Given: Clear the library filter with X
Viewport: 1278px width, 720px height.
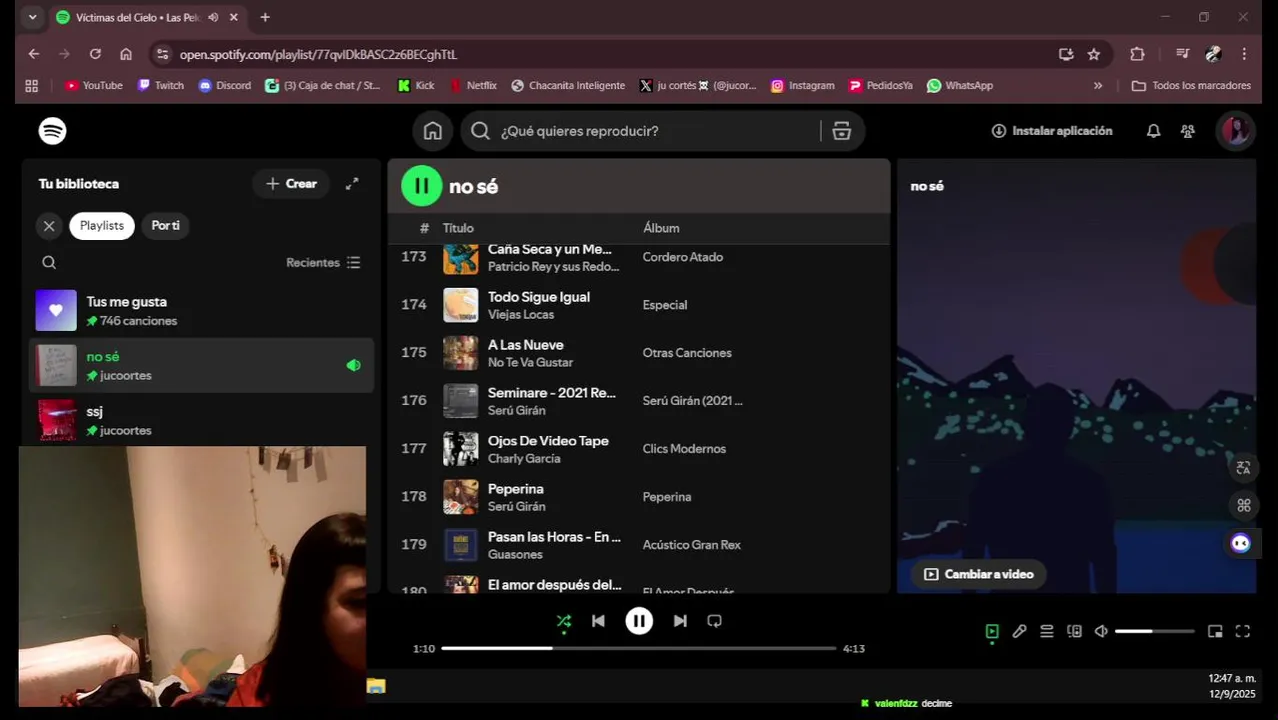Looking at the screenshot, I should [x=49, y=226].
